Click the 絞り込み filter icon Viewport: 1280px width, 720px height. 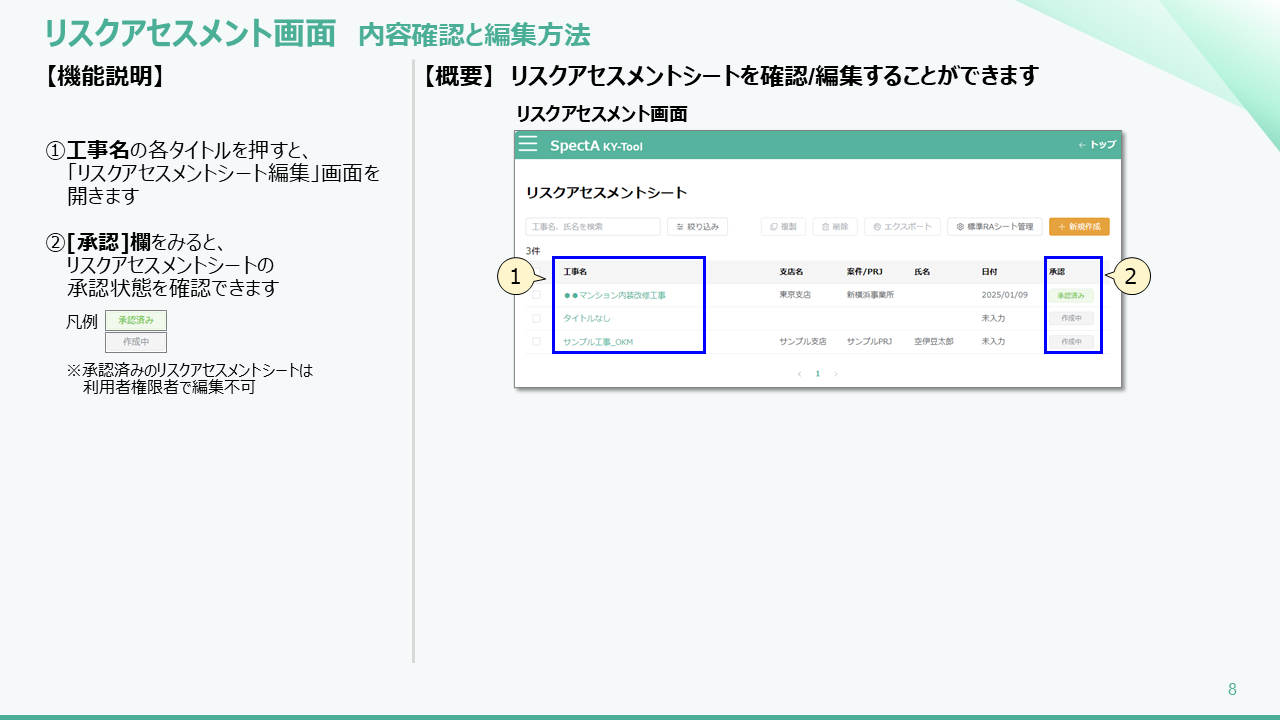click(x=679, y=226)
